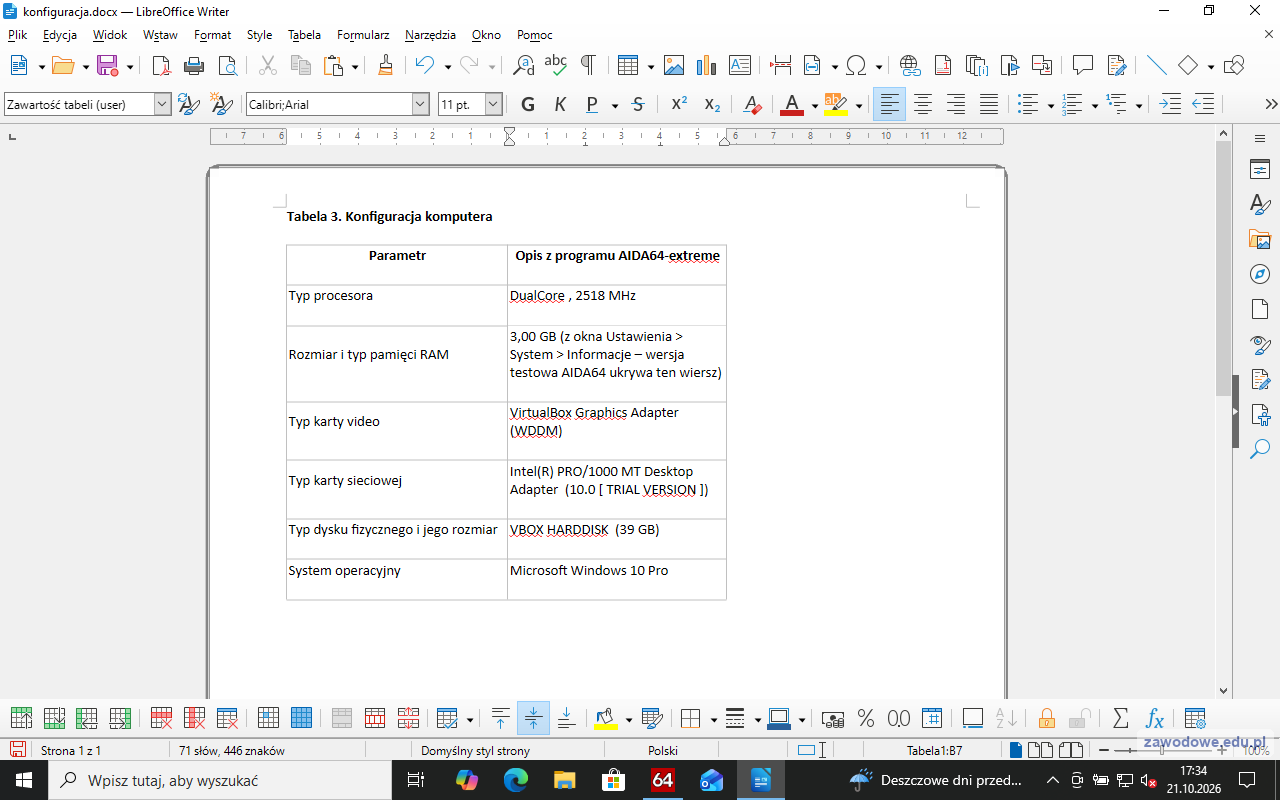This screenshot has width=1280, height=800.
Task: Click Sum sigma icon in table toolbar
Action: pos(1121,718)
